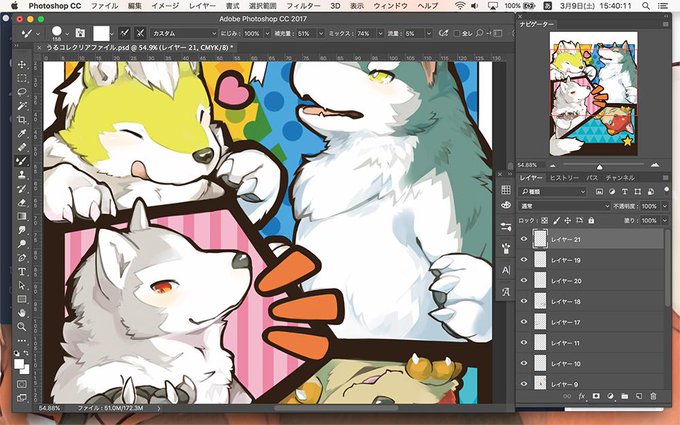
Task: Open the Color palette panel icon
Action: pyautogui.click(x=506, y=205)
